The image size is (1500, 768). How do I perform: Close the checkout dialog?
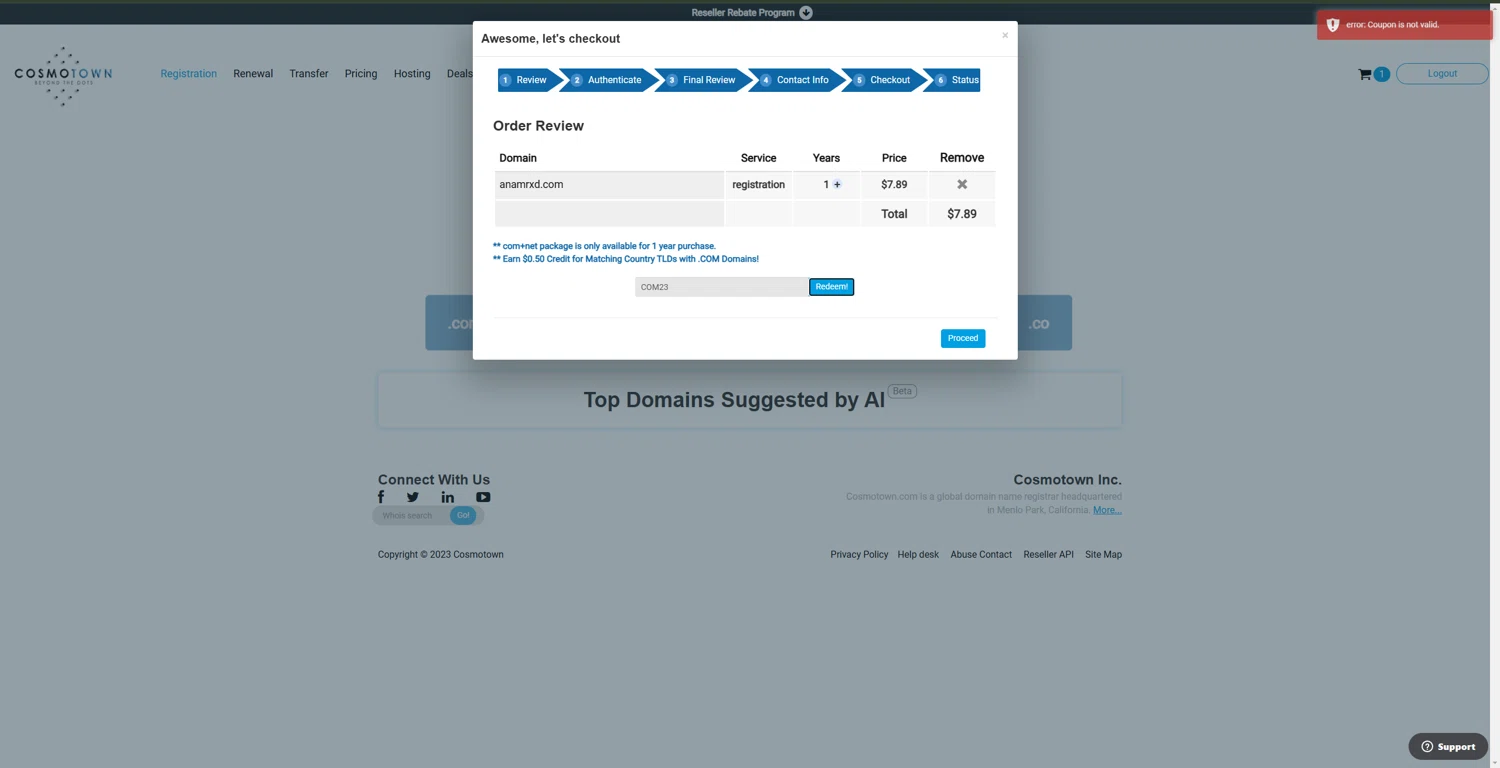pyautogui.click(x=1005, y=35)
